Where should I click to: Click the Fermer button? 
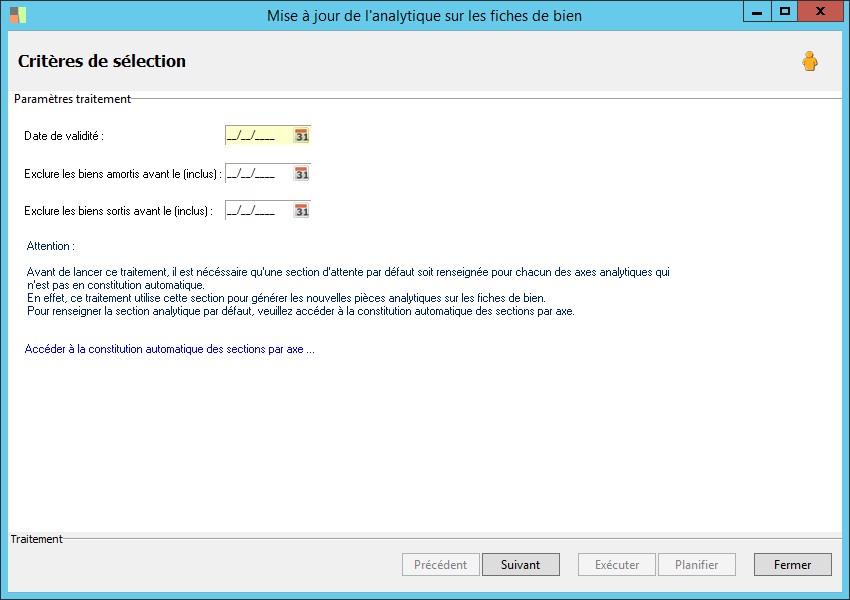tap(792, 565)
